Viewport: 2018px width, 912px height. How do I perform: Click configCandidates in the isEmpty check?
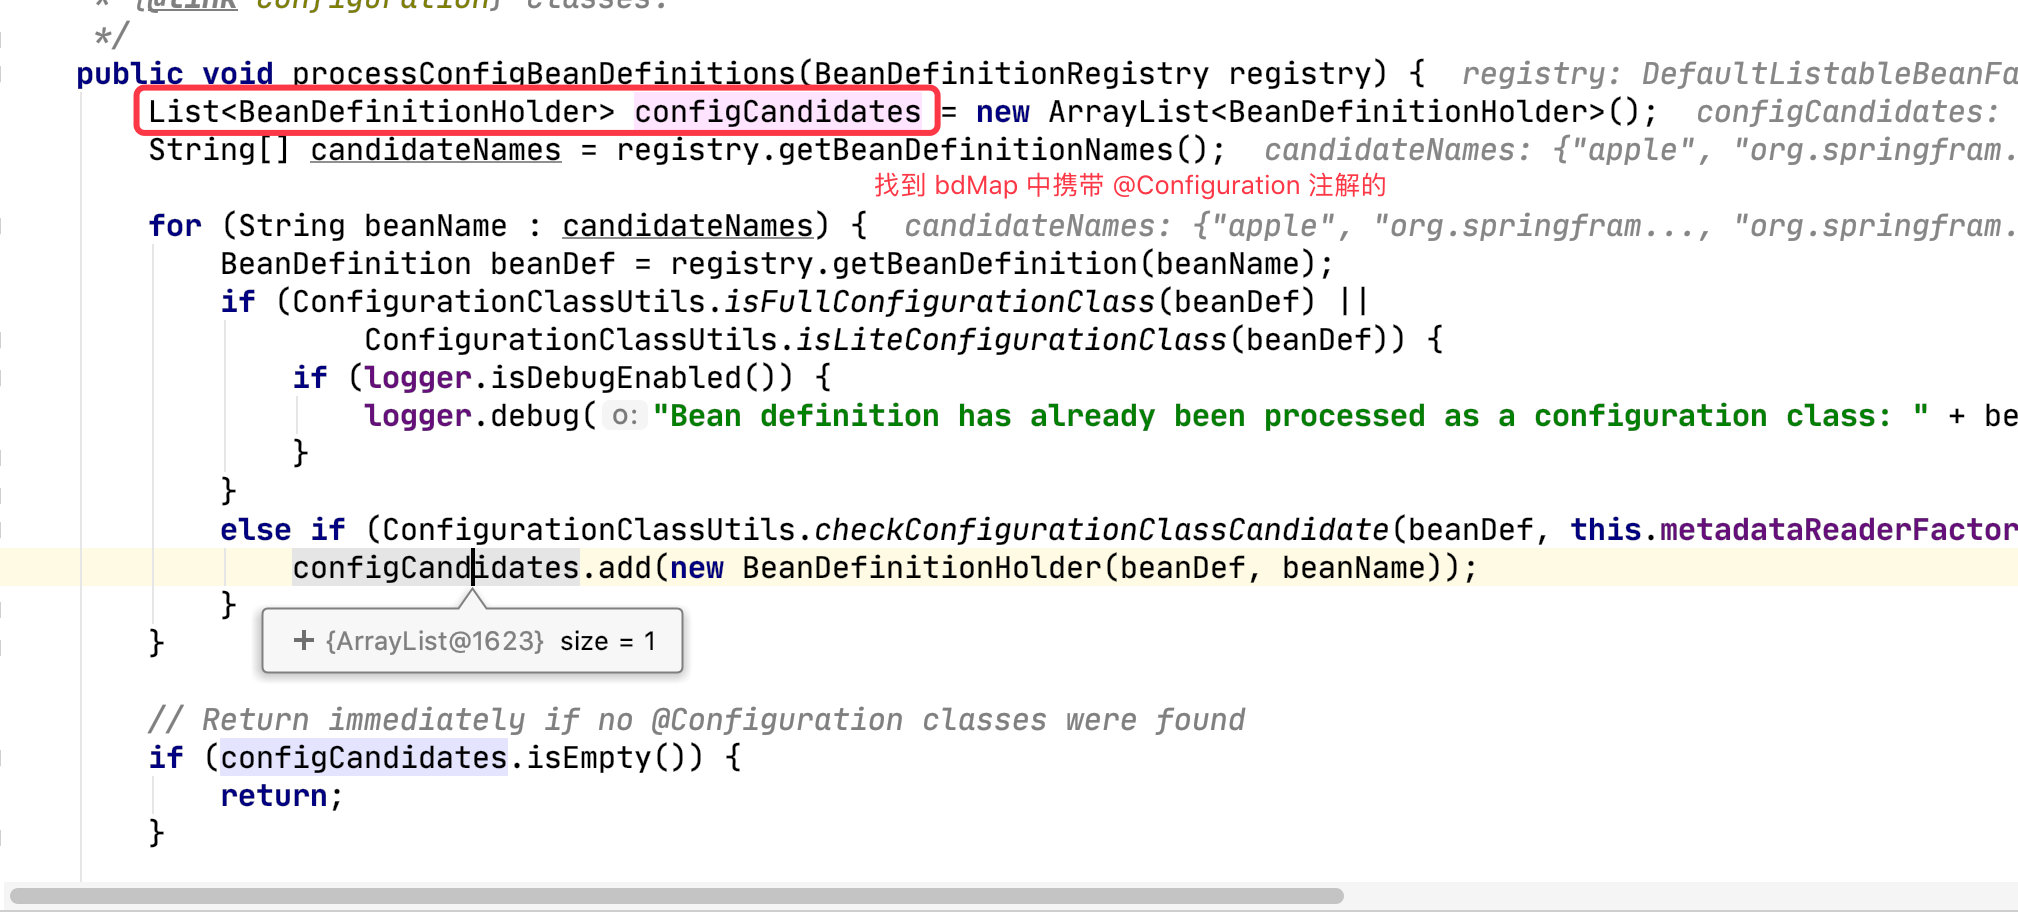363,758
